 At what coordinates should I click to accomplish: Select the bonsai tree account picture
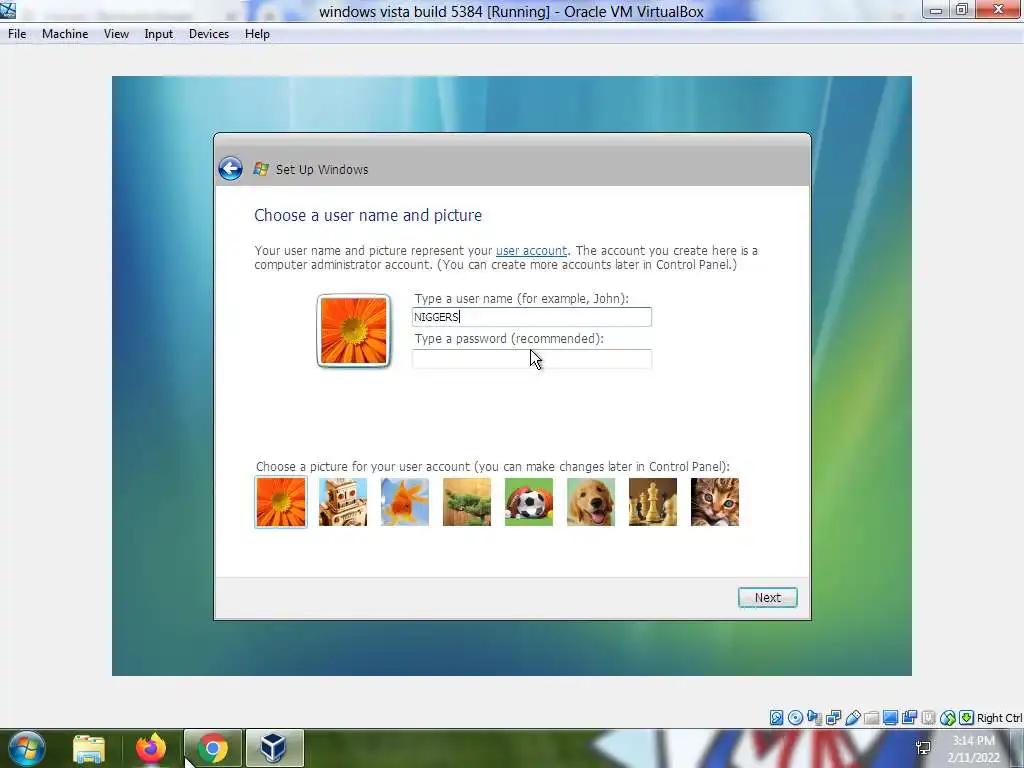pyautogui.click(x=467, y=502)
